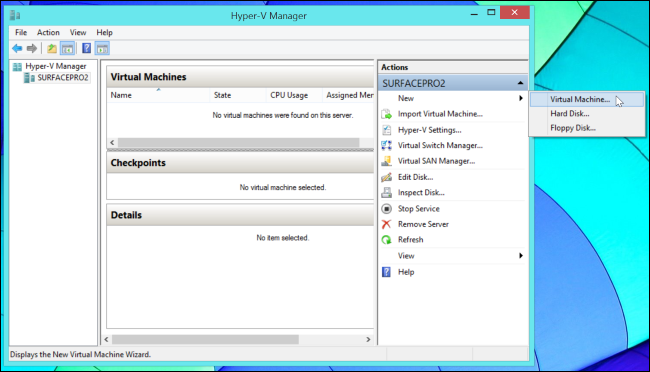Sort by the State column header
Viewport: 650px width, 372px height.
pos(238,95)
